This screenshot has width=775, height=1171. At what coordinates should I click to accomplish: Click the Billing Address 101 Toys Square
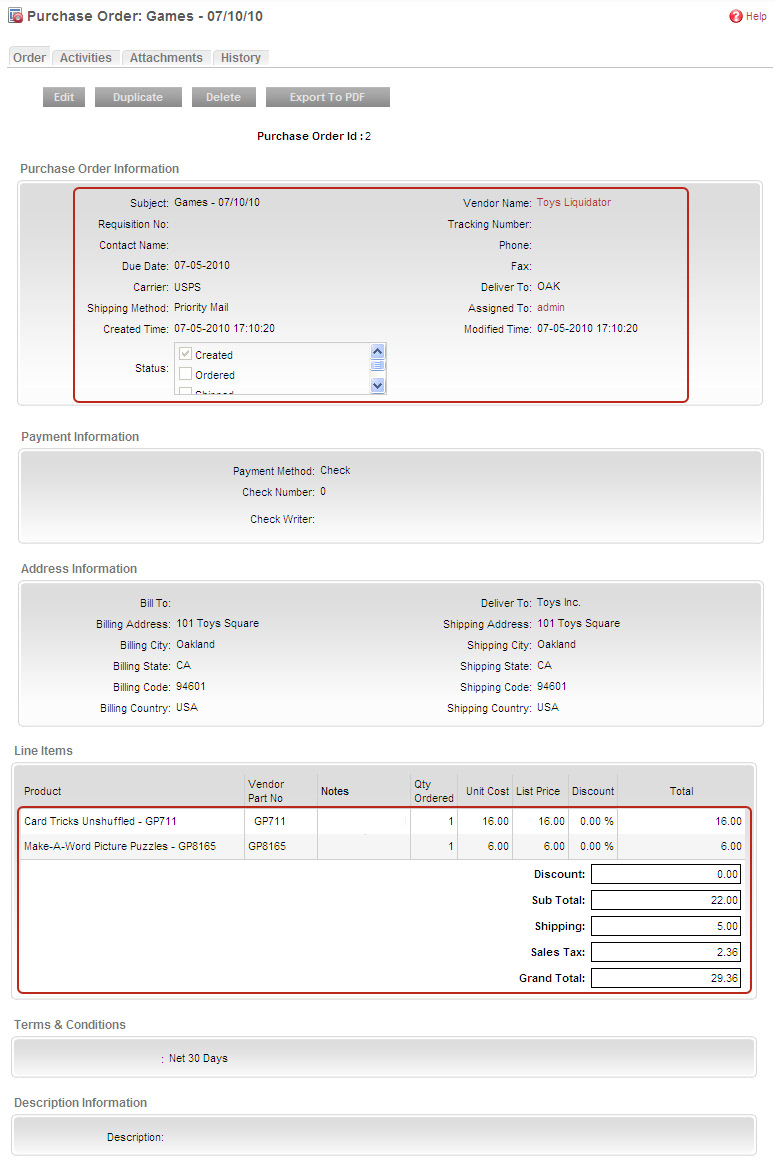[x=217, y=624]
